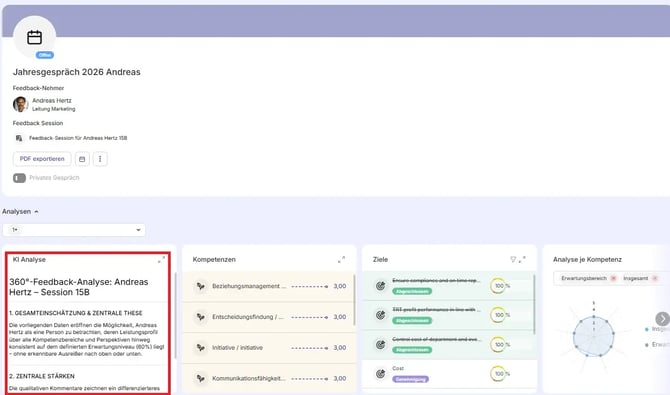Click the target icon of 'Ensure compliance' goal
670x395 pixels.
tap(380, 286)
